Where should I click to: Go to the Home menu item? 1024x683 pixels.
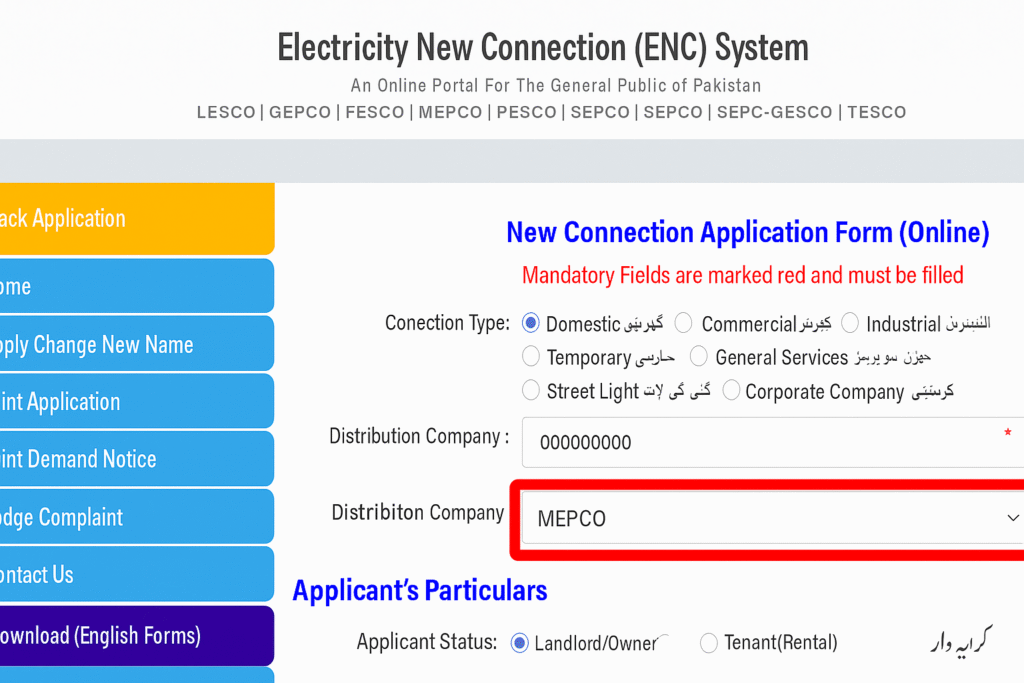point(137,286)
